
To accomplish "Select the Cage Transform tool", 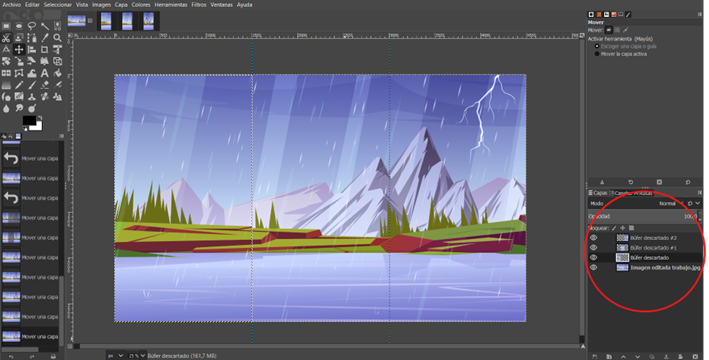I will pos(19,73).
